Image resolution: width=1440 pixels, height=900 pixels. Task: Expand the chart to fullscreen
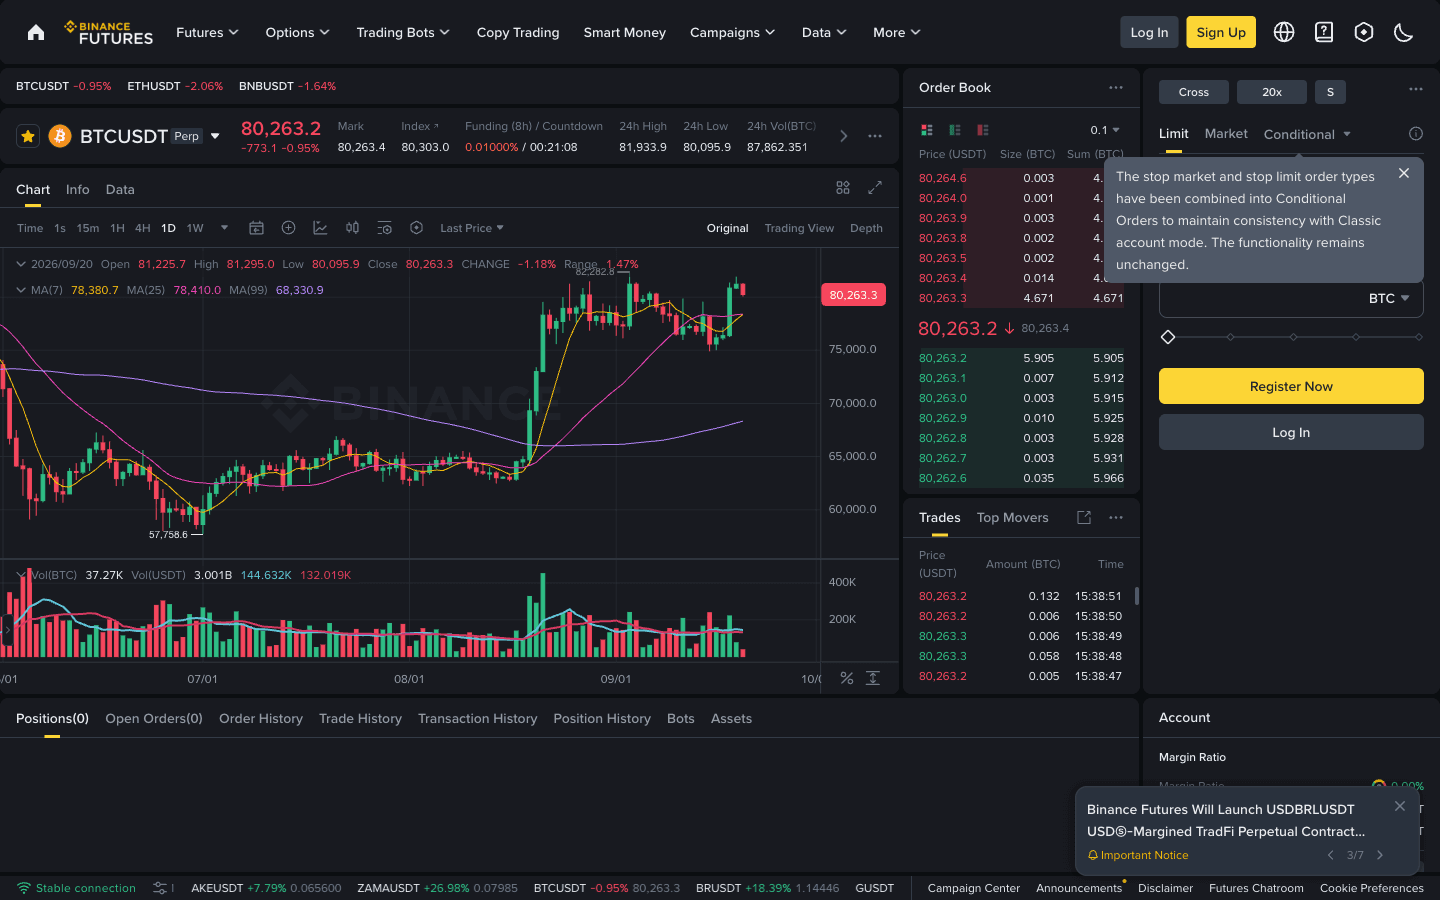(875, 188)
